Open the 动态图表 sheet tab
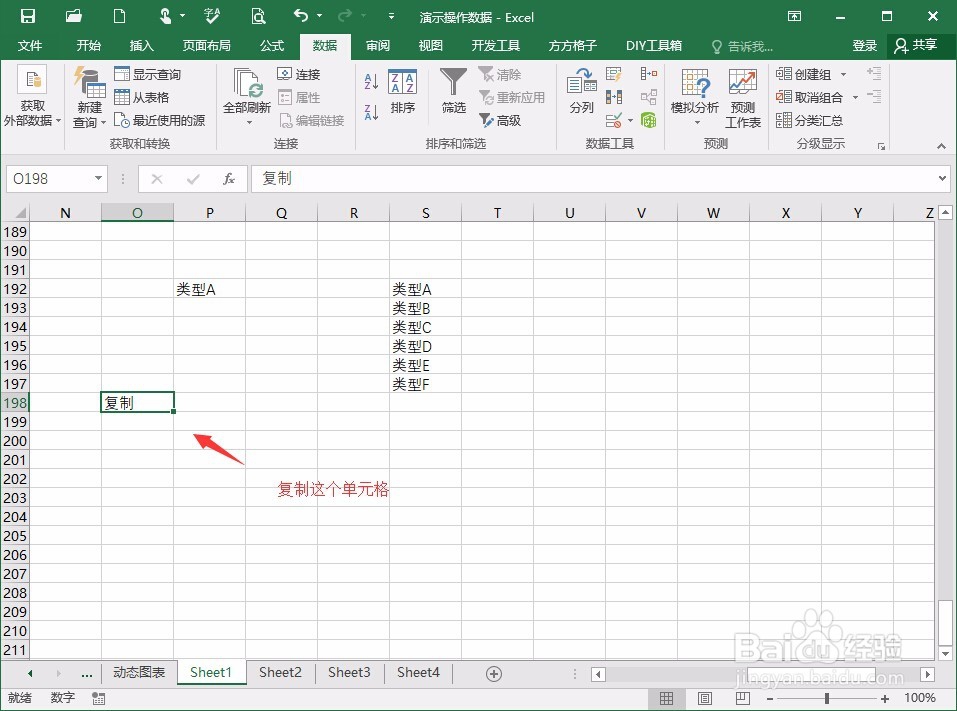The image size is (957, 711). pyautogui.click(x=139, y=672)
